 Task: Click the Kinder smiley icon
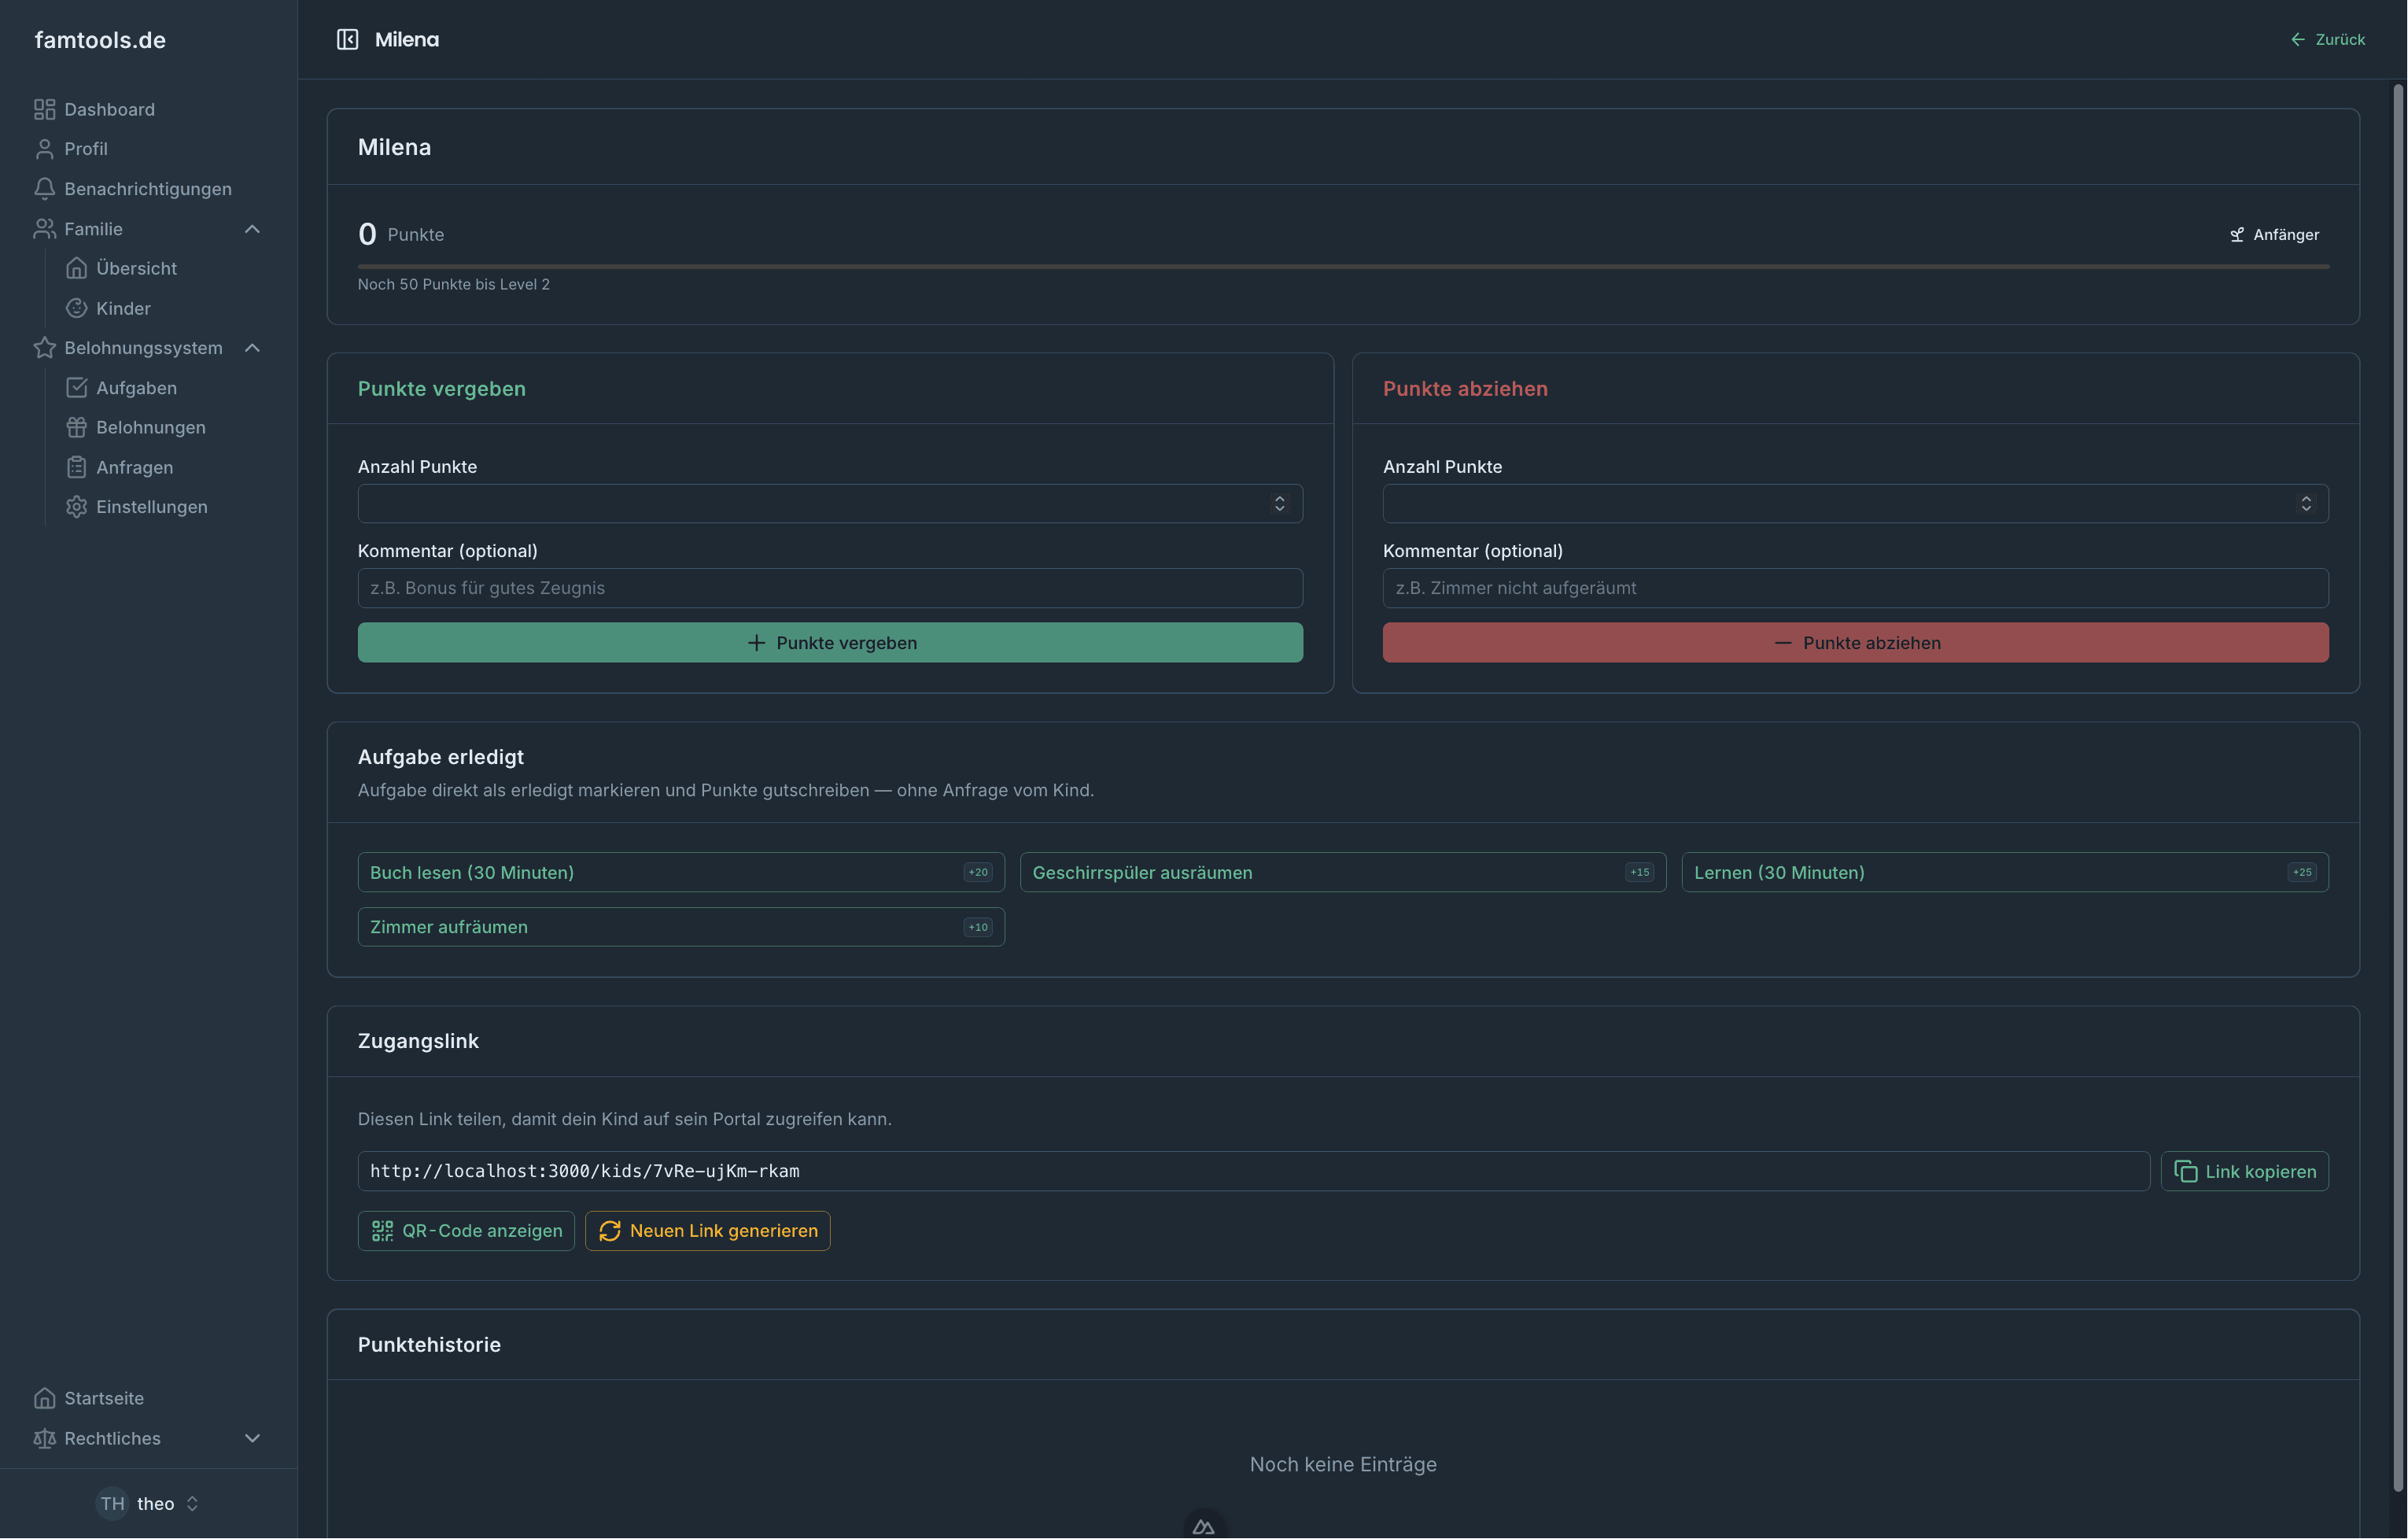pyautogui.click(x=76, y=308)
